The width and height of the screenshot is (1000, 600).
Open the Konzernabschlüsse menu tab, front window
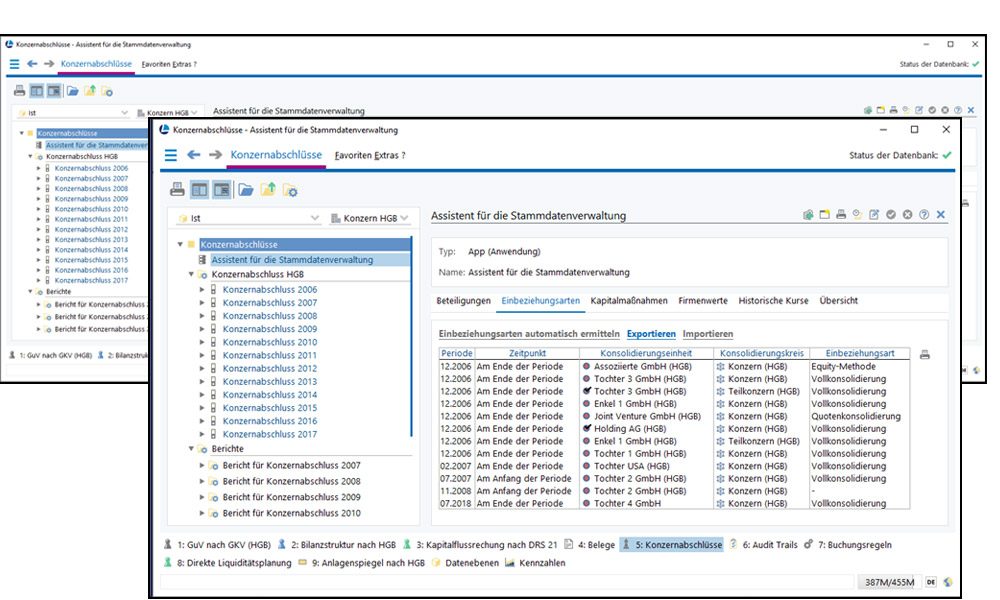(276, 155)
